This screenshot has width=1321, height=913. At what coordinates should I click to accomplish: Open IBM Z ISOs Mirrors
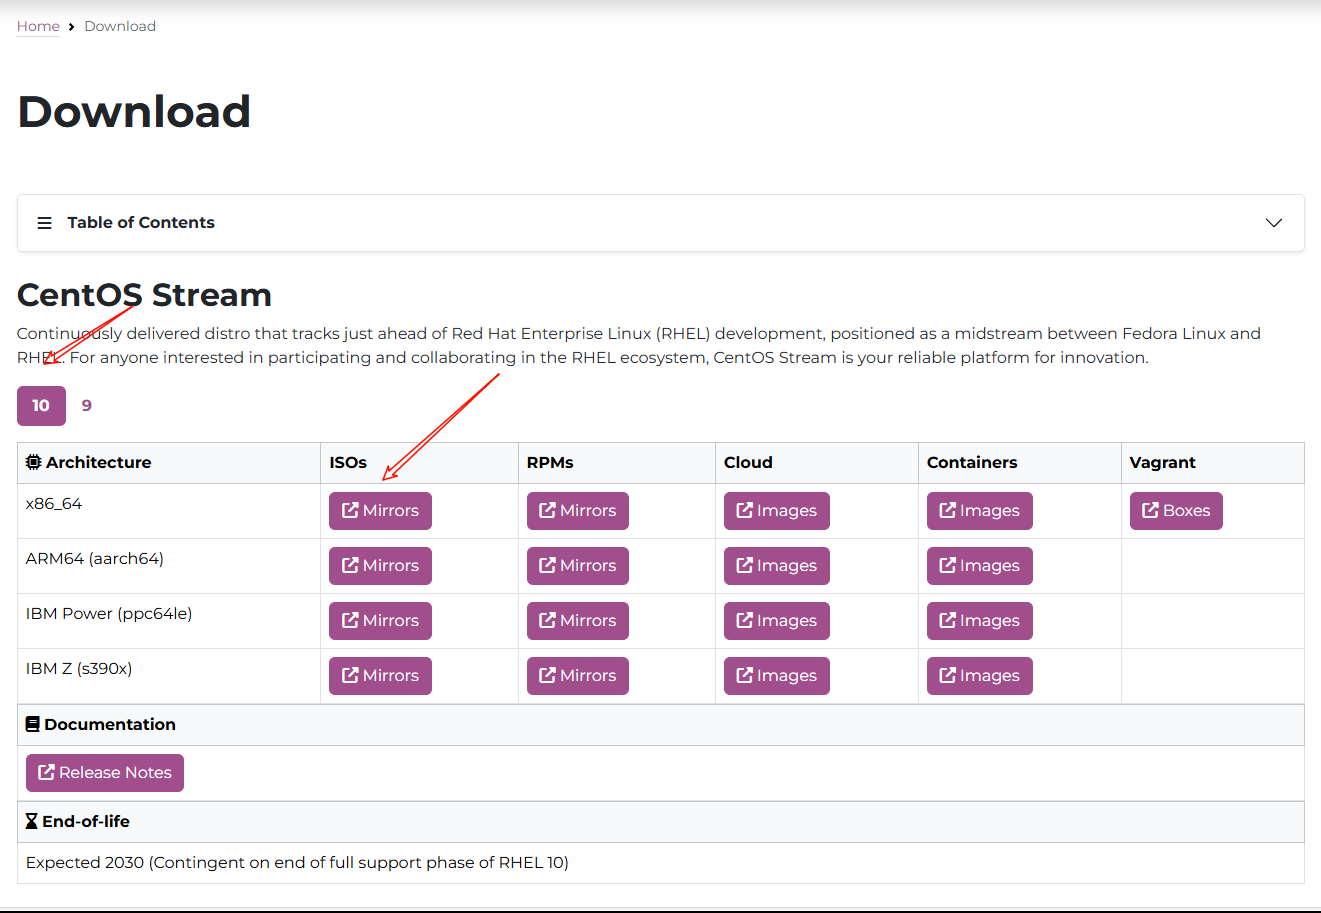click(380, 676)
